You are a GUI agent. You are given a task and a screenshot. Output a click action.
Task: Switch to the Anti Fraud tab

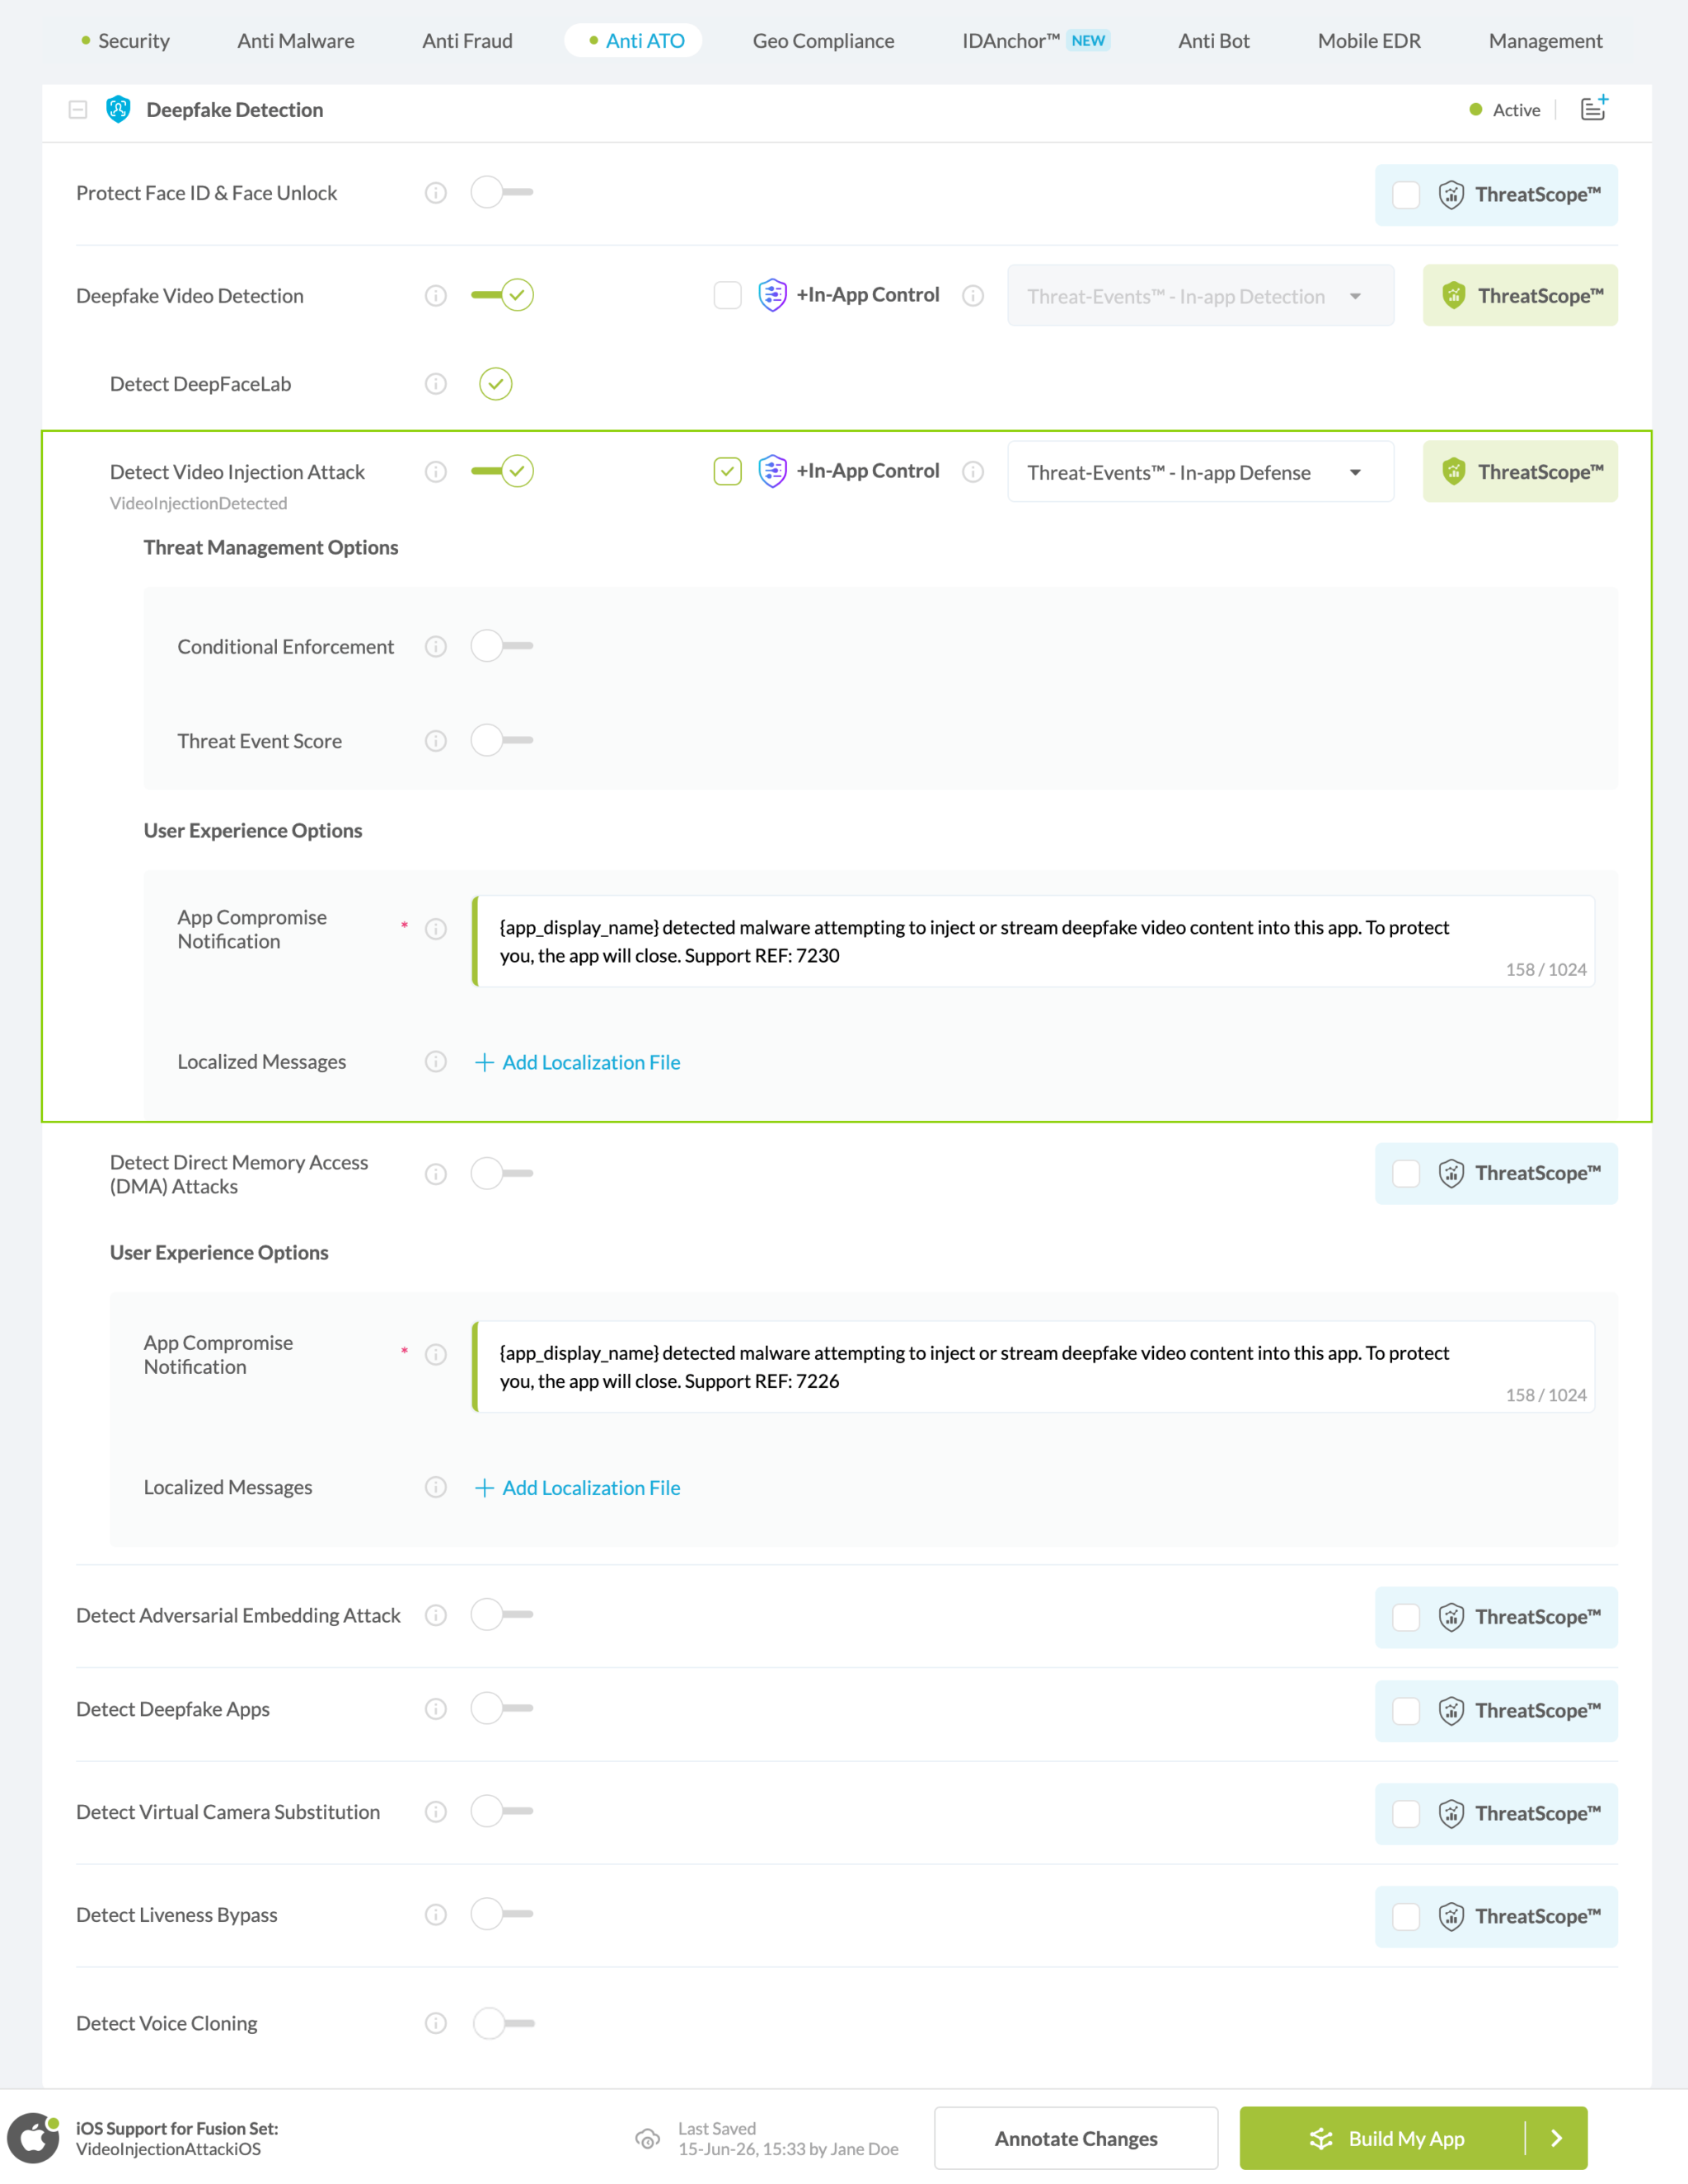click(467, 41)
